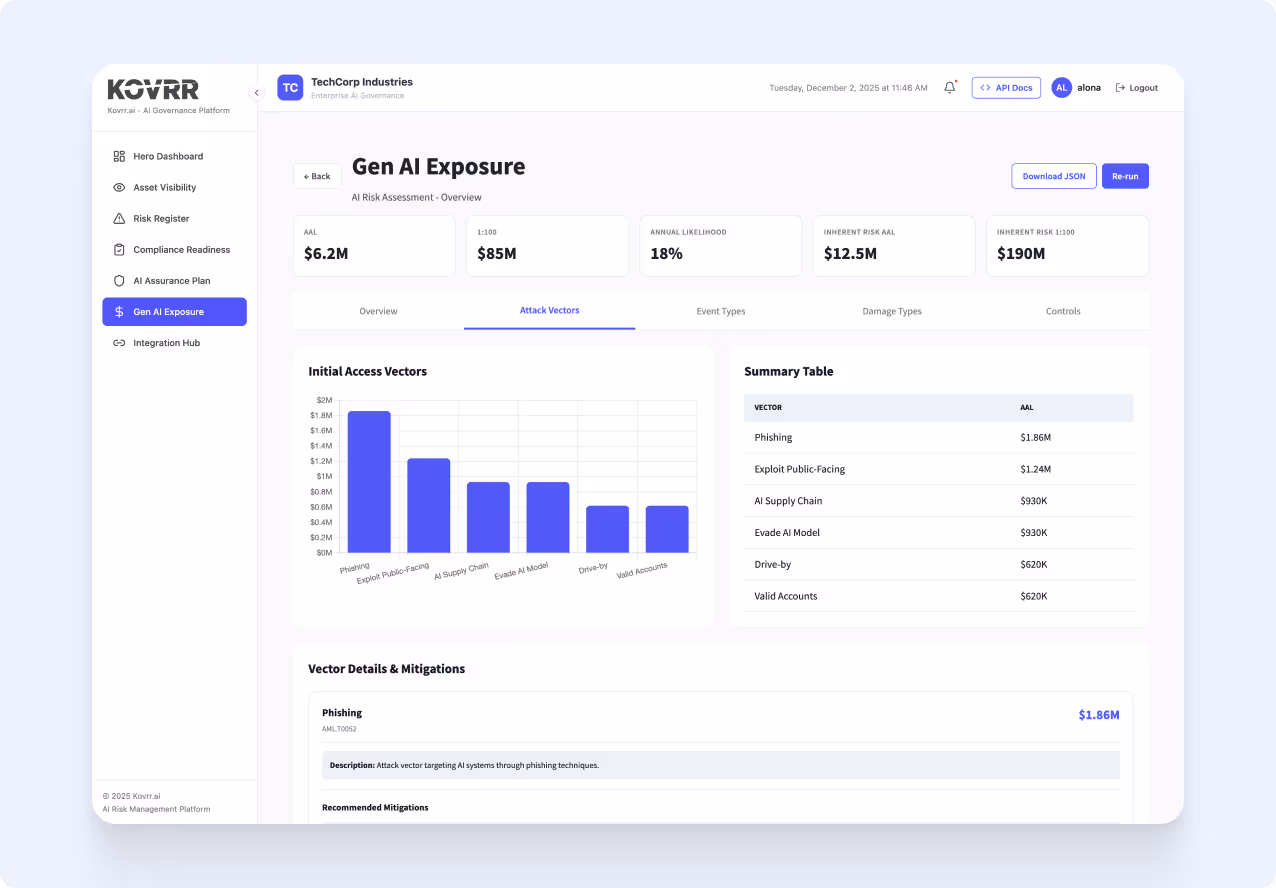Screen dimensions: 1276x888
Task: Open the Controls tab
Action: [x=1063, y=311]
